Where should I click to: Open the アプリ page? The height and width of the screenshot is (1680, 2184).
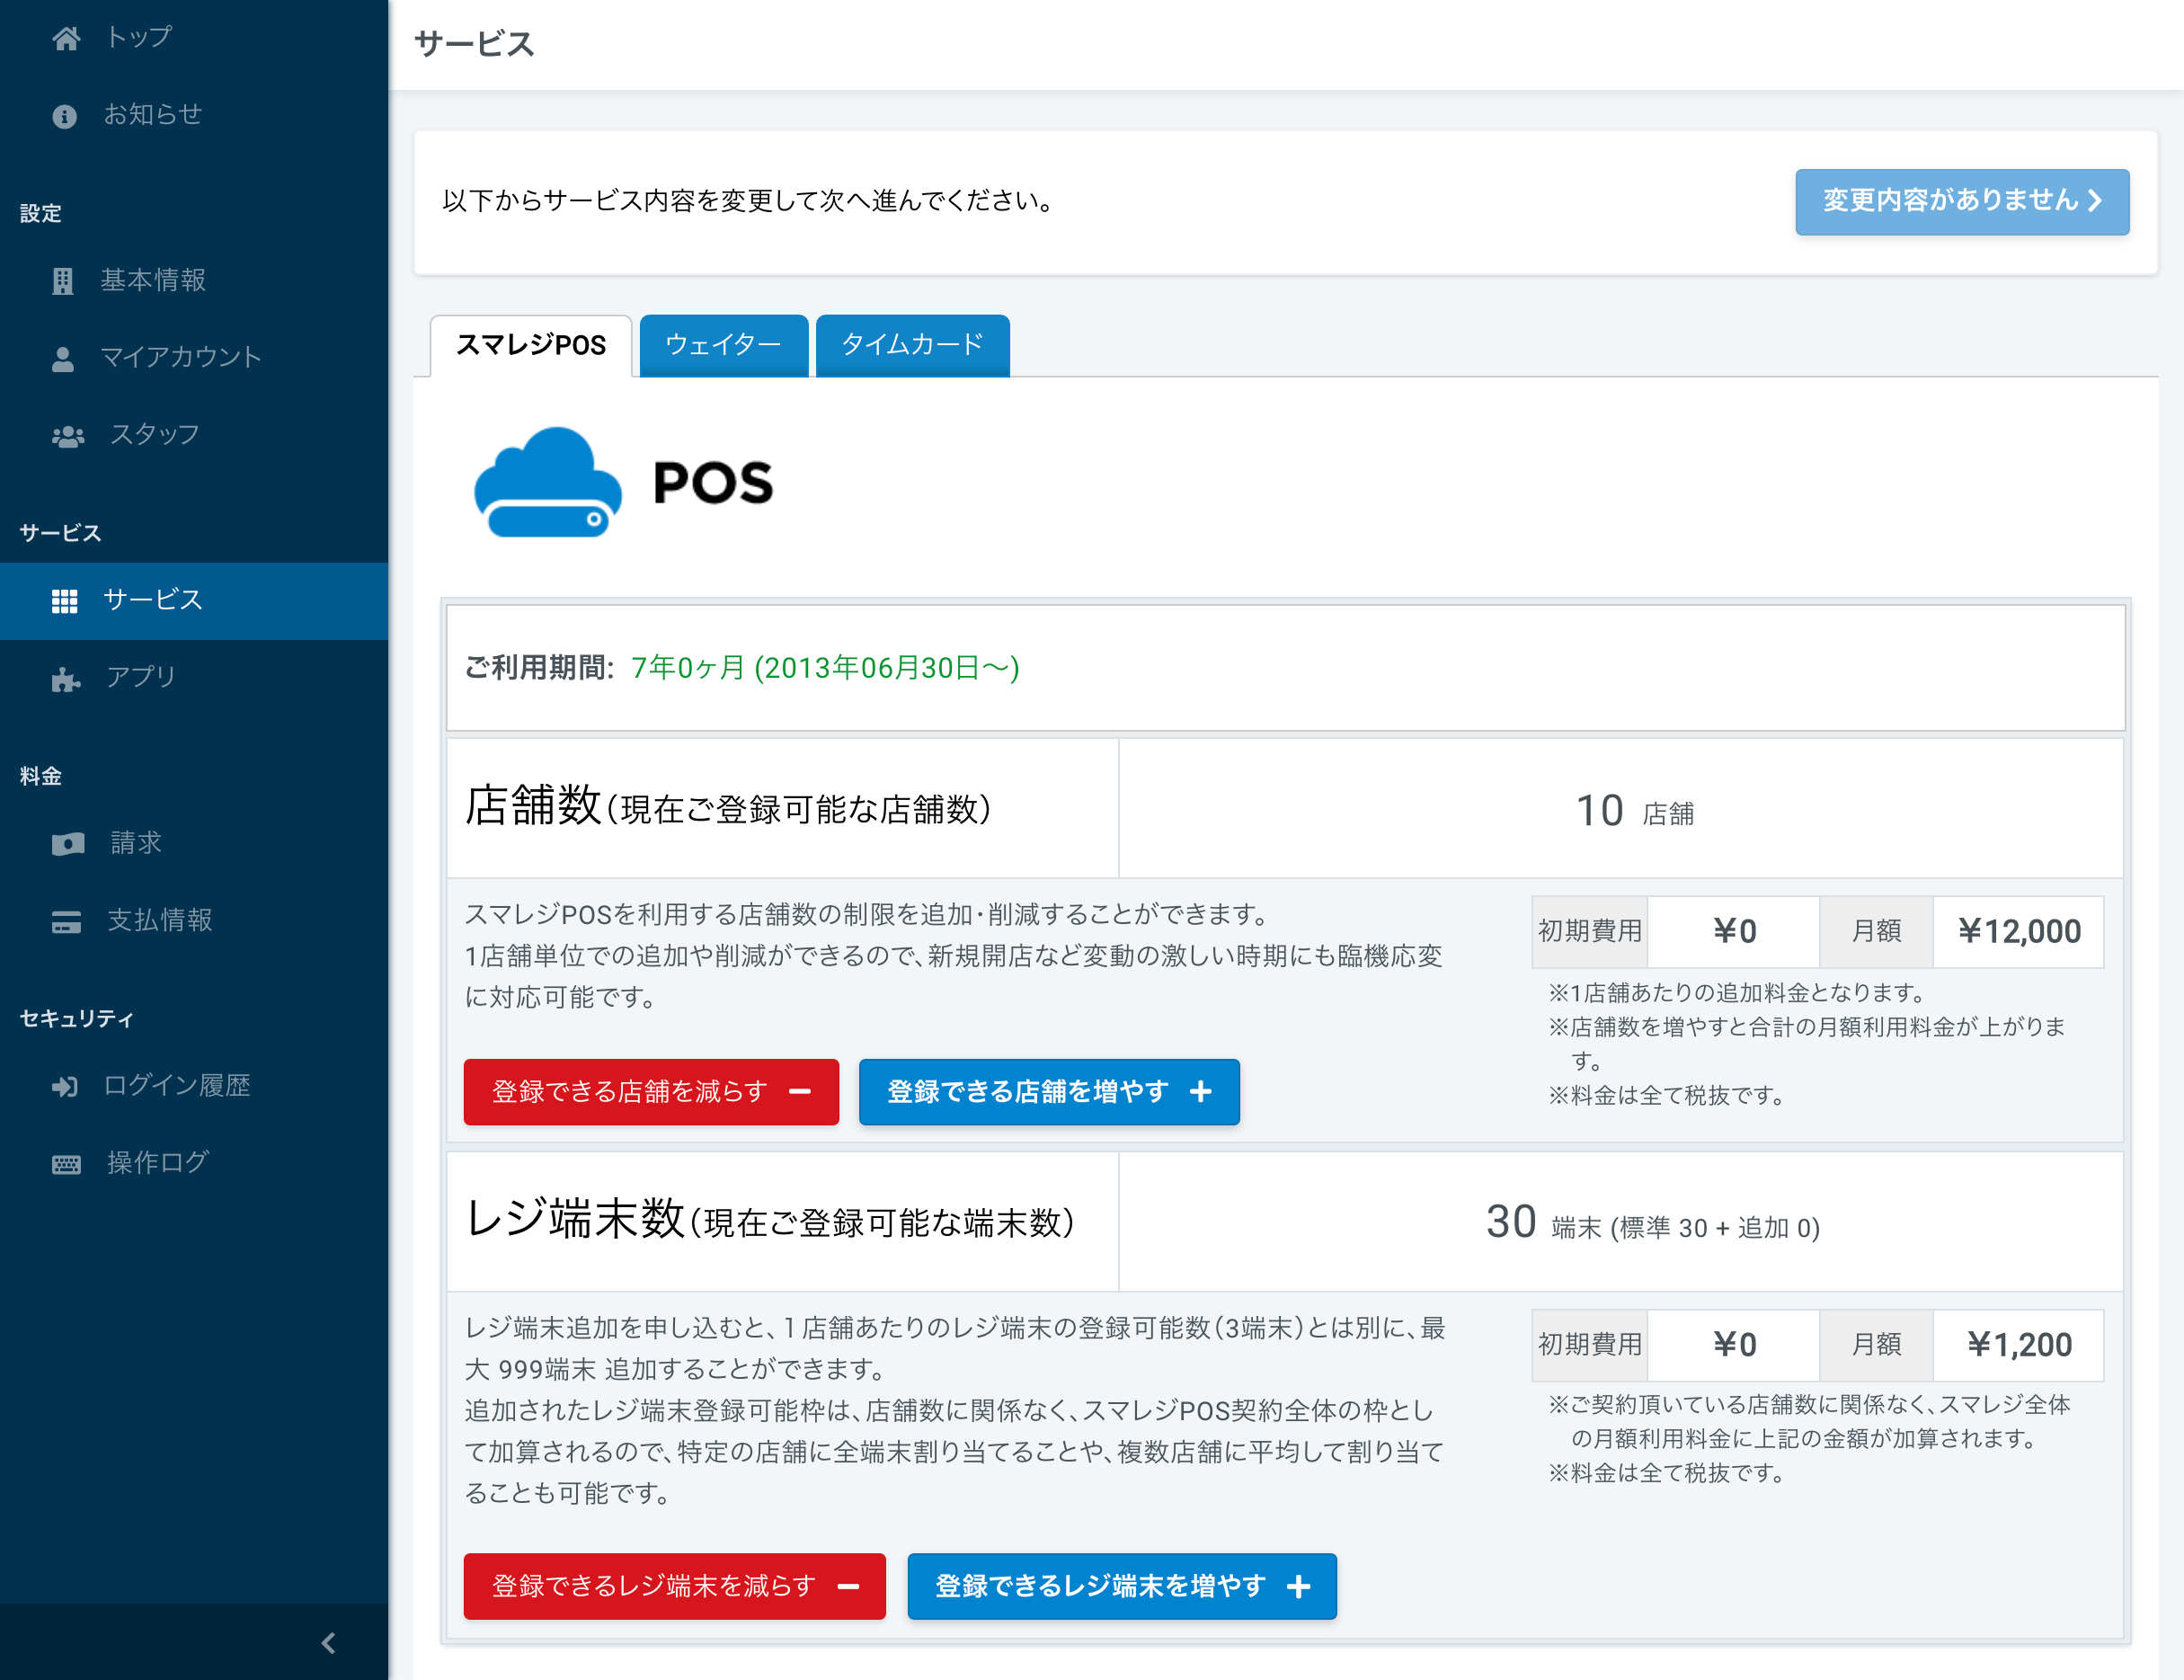click(x=194, y=678)
